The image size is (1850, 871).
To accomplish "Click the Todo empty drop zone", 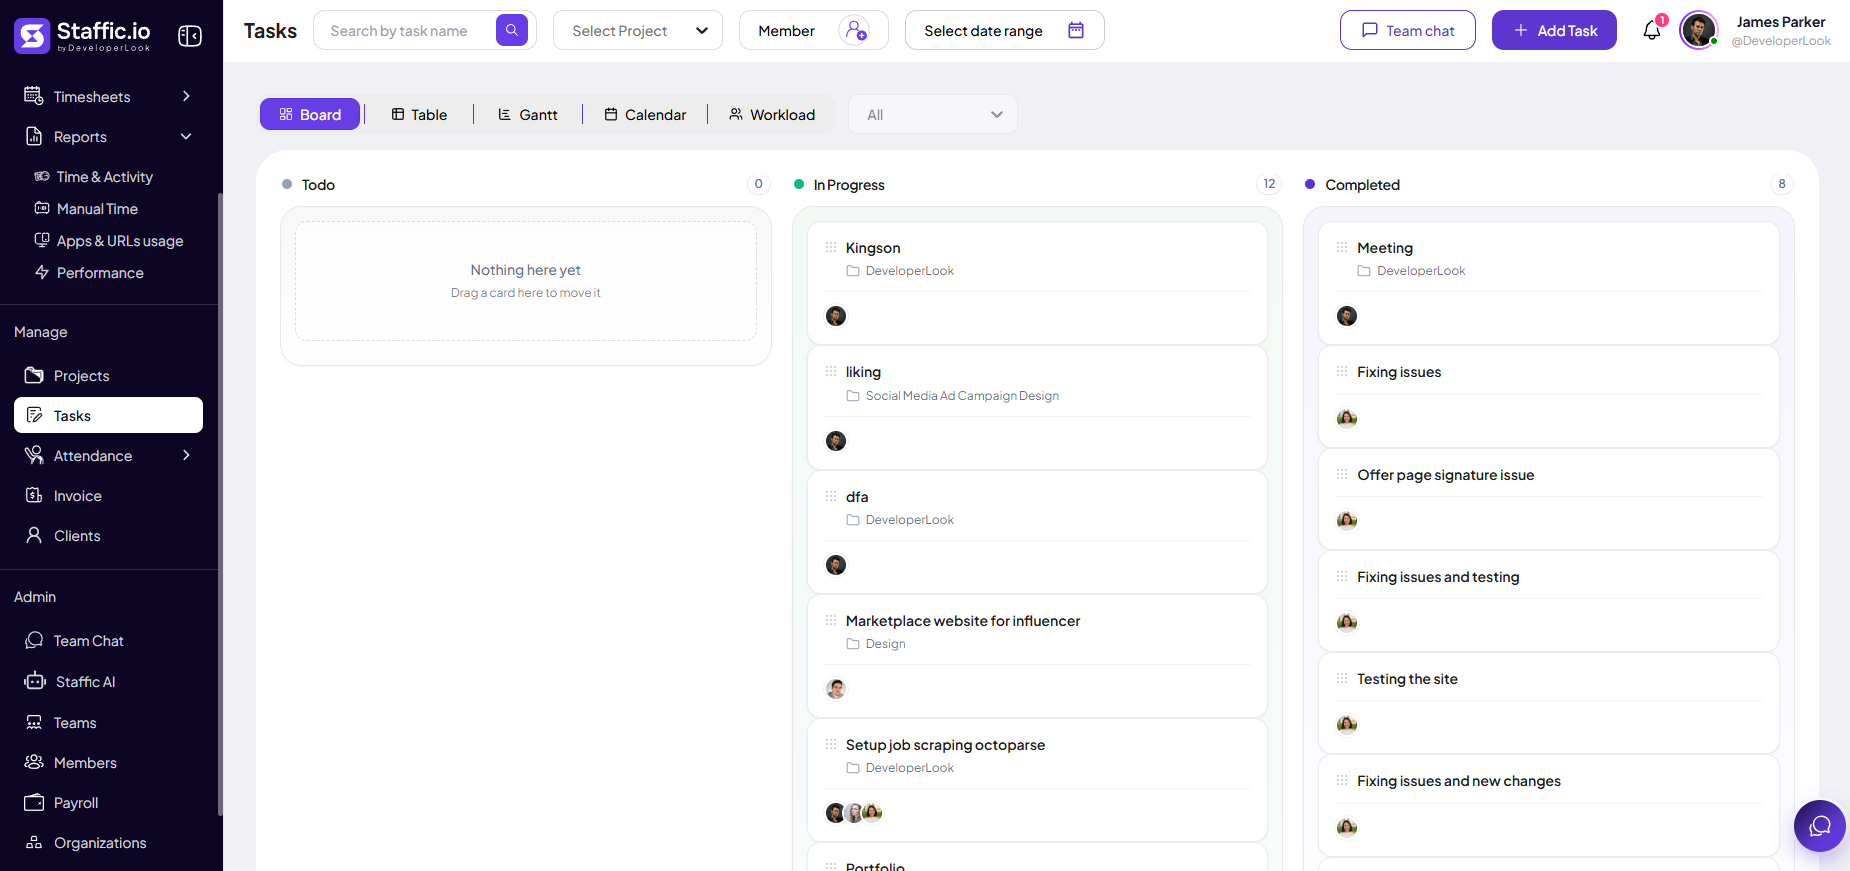I will click(x=526, y=281).
